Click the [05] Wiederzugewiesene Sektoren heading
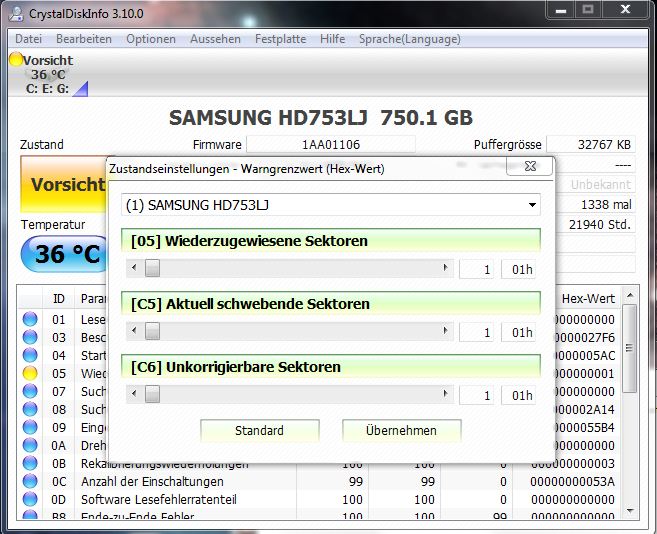This screenshot has width=657, height=534. tap(331, 241)
